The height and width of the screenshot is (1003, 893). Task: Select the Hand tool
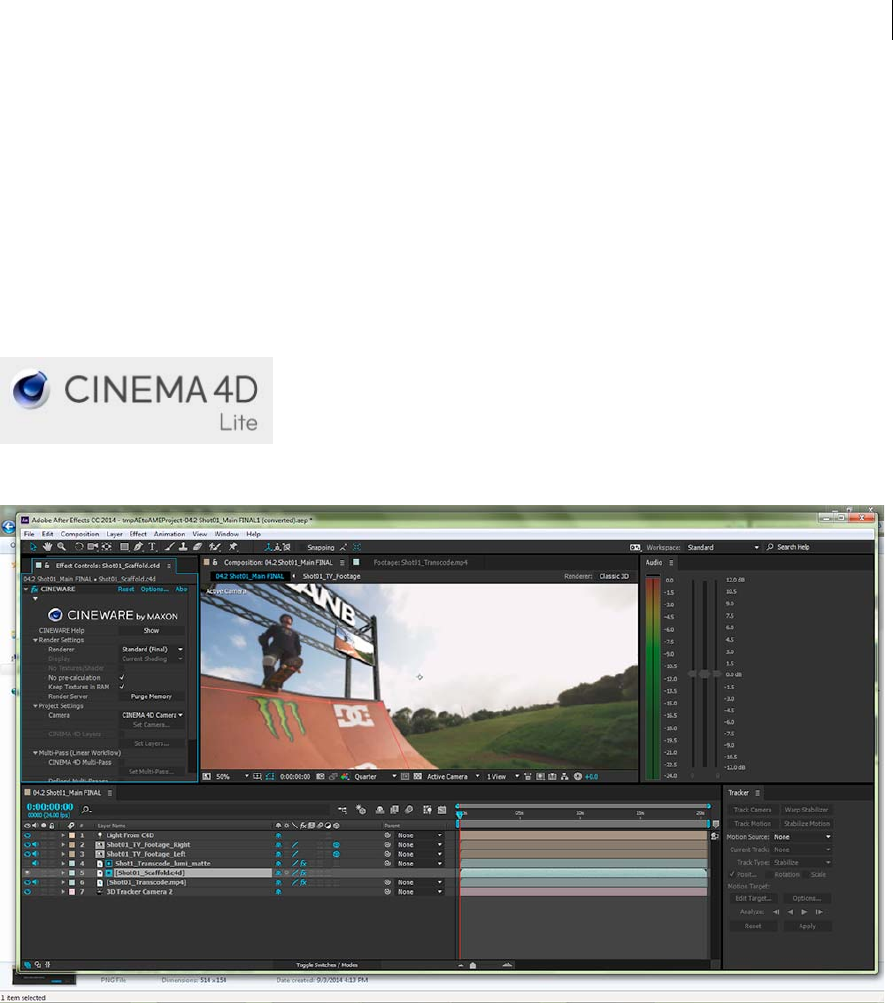pos(47,547)
